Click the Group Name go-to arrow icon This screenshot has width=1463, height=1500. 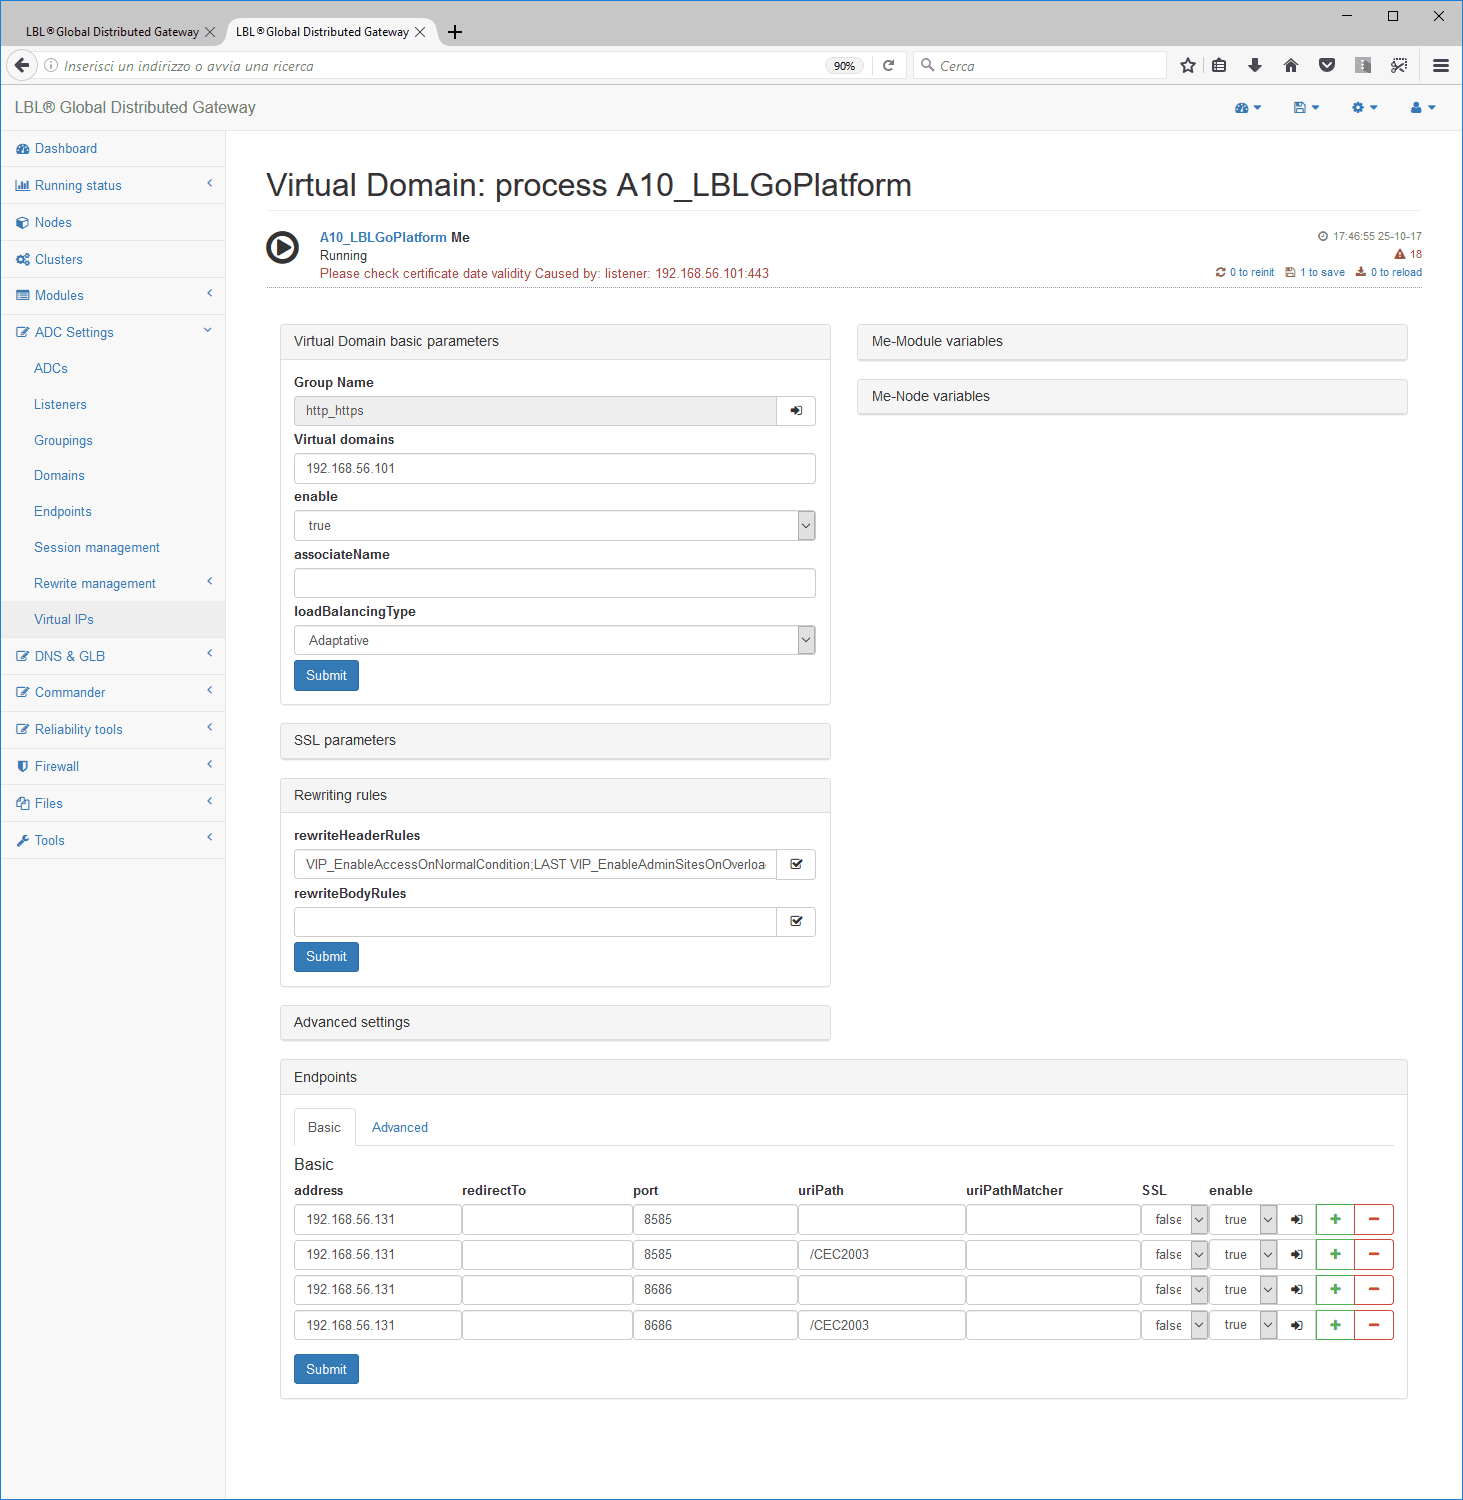point(796,411)
